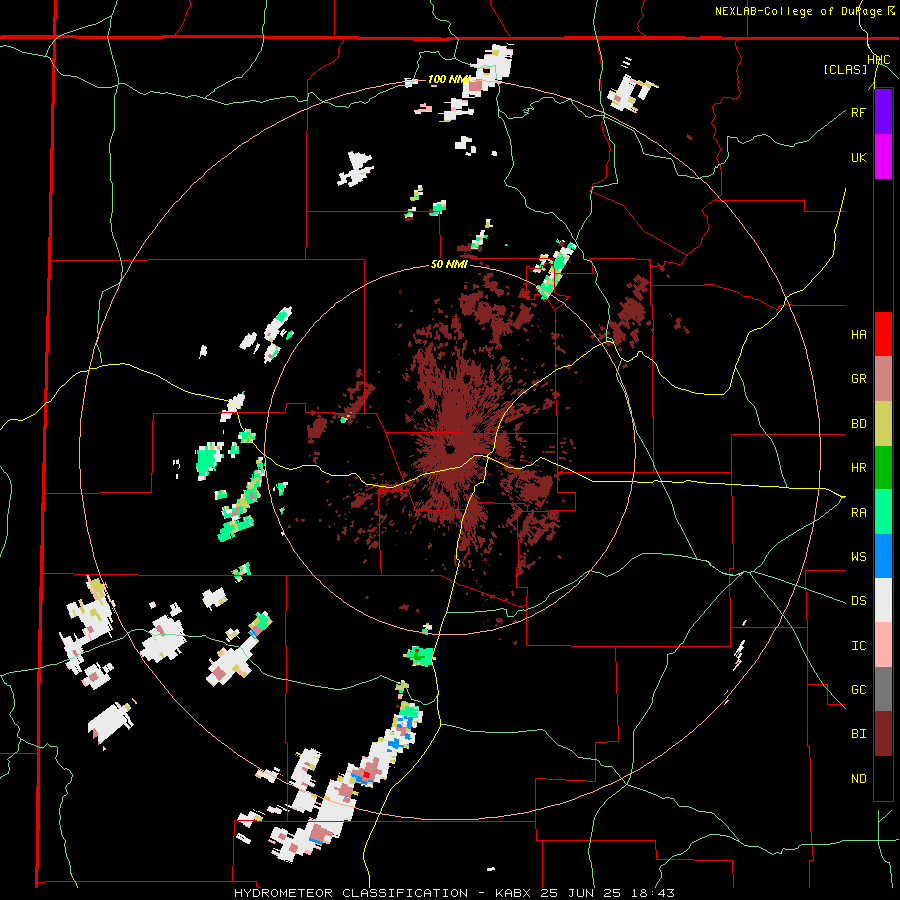This screenshot has height=900, width=900.
Task: Click the "WS" legend label
Action: (858, 557)
